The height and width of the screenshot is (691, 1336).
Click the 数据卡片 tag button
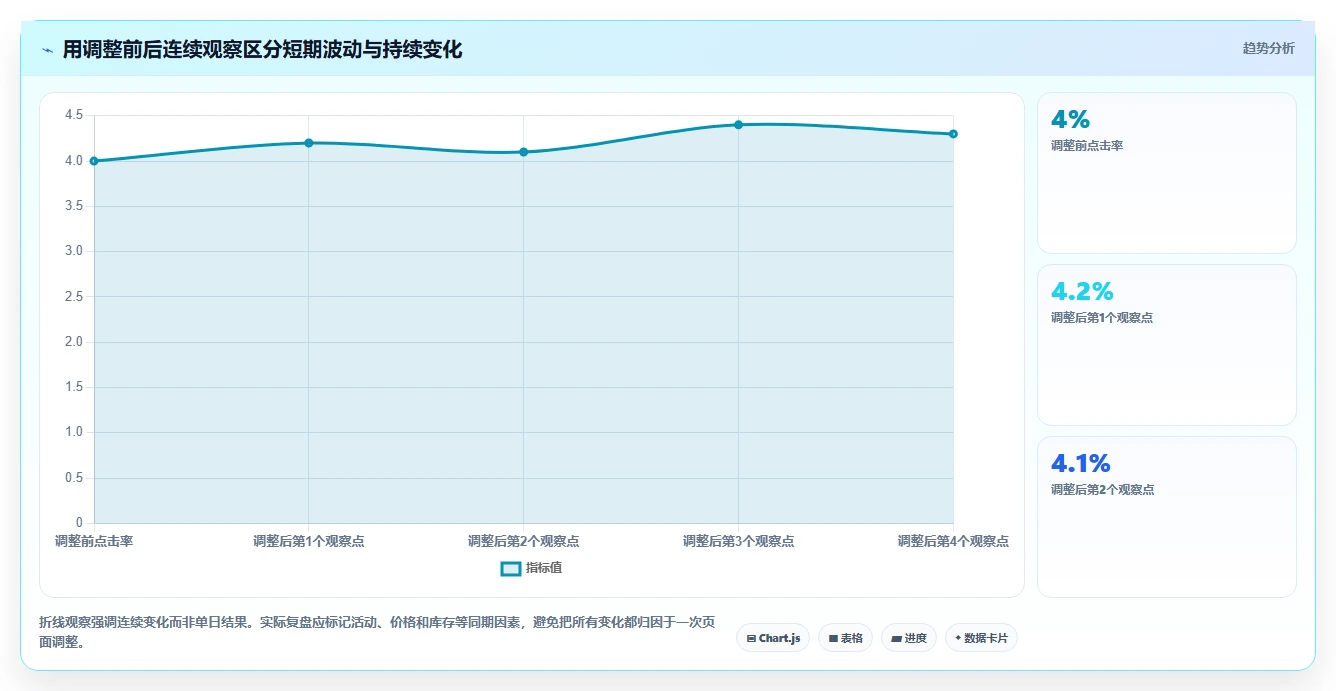[981, 638]
